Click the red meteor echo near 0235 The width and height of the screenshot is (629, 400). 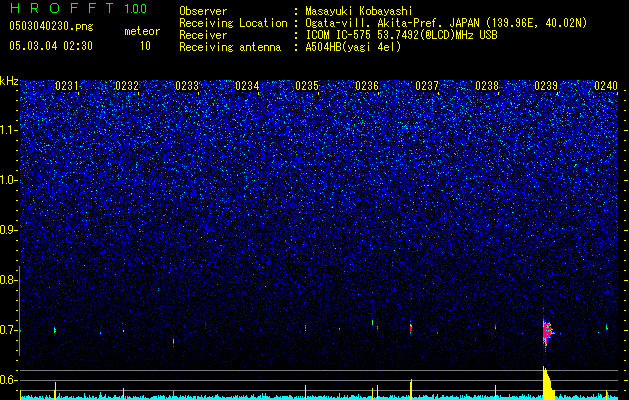[x=306, y=328]
